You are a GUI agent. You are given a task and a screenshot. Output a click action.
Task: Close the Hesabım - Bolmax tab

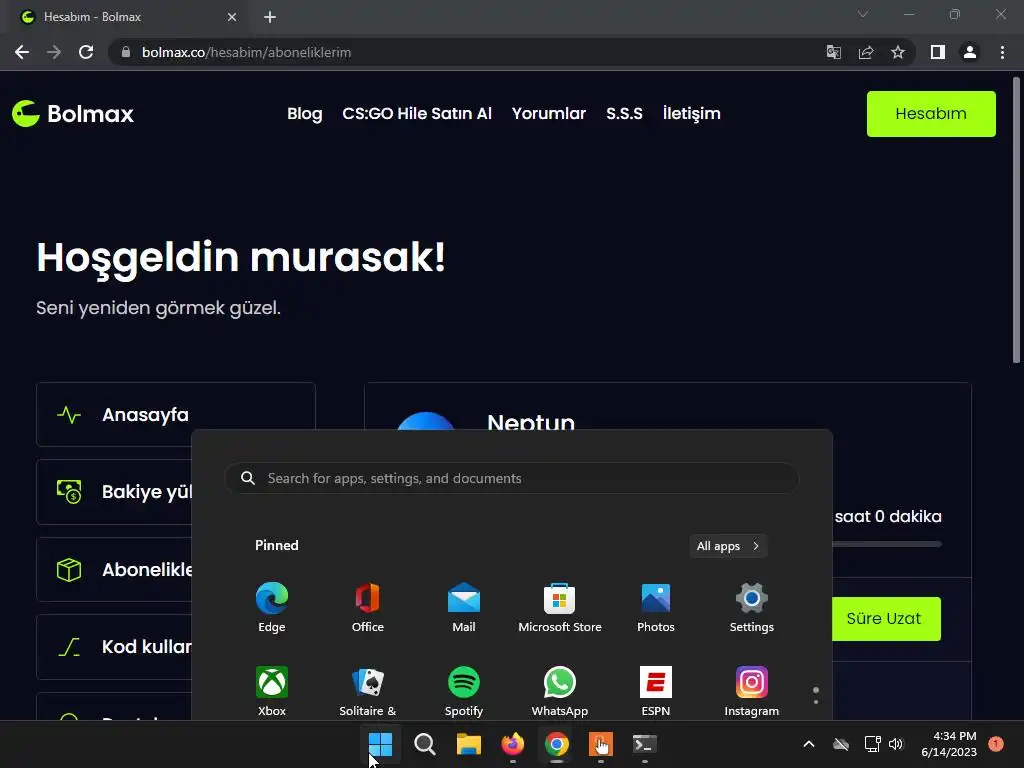coord(232,17)
